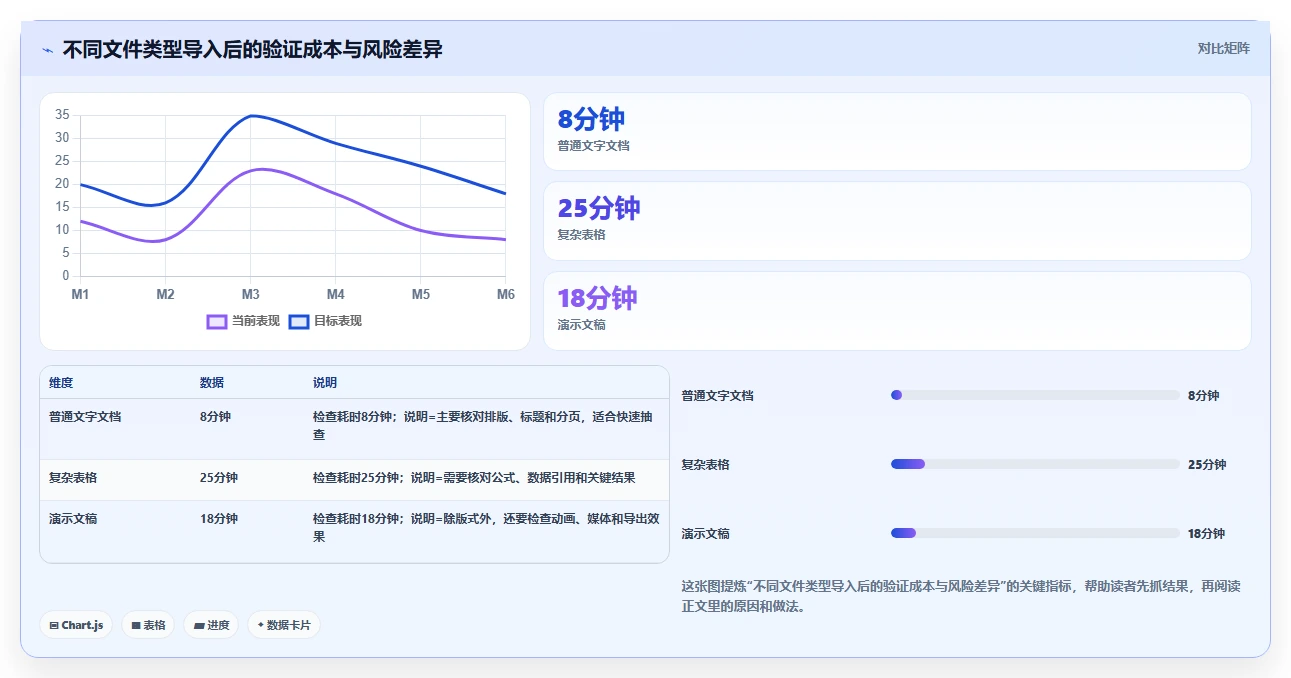Viewport: 1291px width, 678px height.
Task: Click the 普通文字文档 progress bar
Action: (1035, 395)
